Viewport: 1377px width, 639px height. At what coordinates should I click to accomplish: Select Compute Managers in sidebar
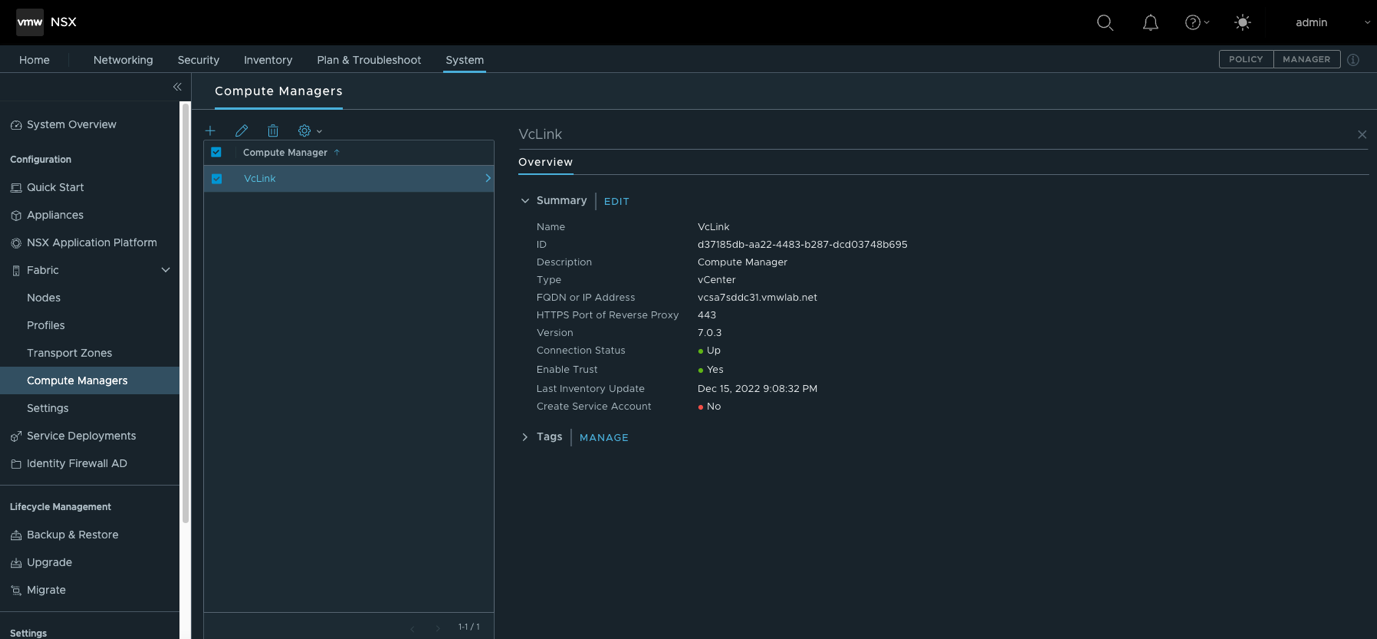point(89,381)
